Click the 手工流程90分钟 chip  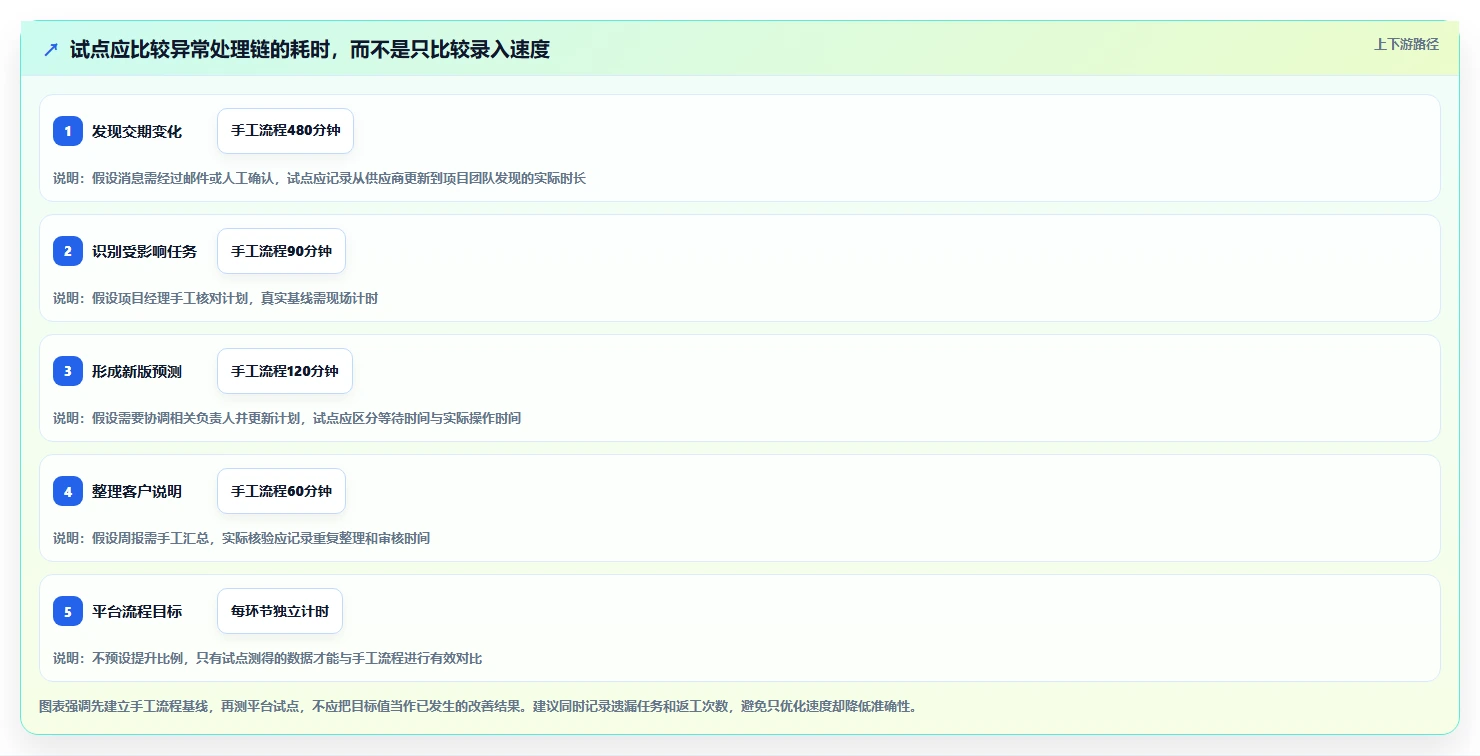(281, 251)
